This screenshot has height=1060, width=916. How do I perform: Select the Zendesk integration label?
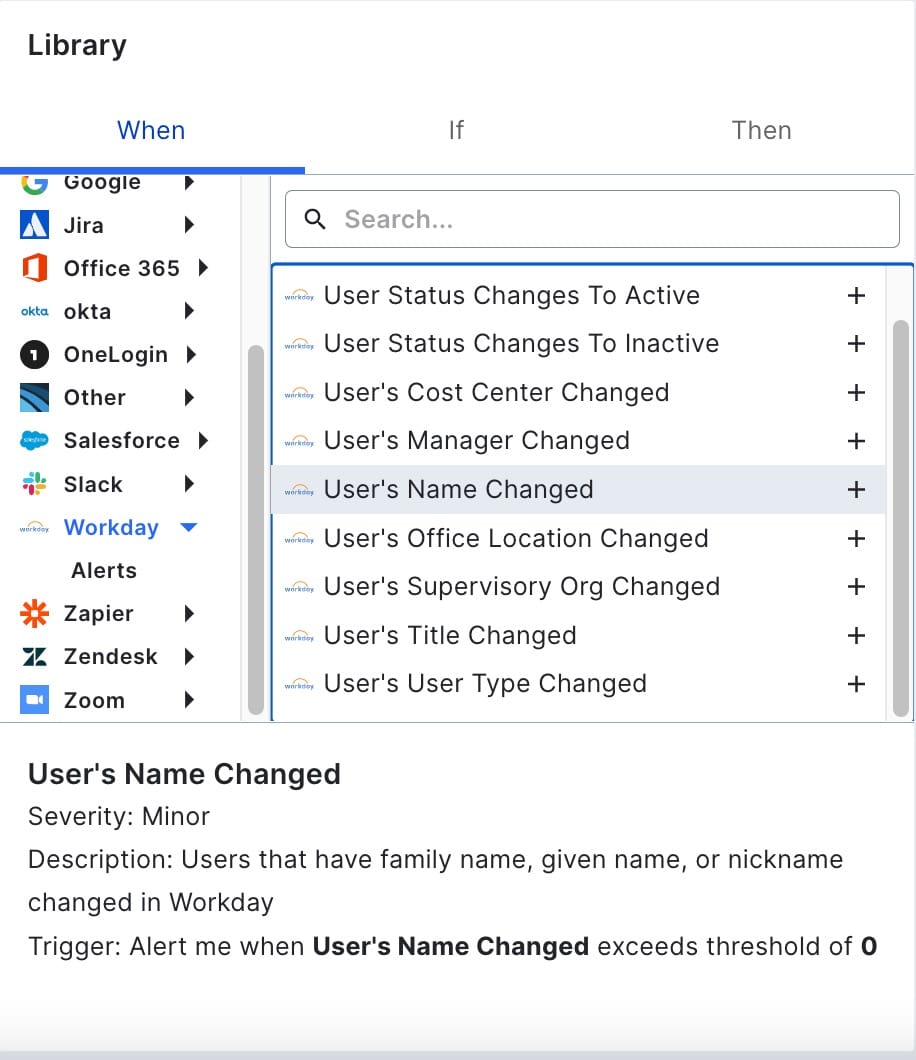pos(110,656)
